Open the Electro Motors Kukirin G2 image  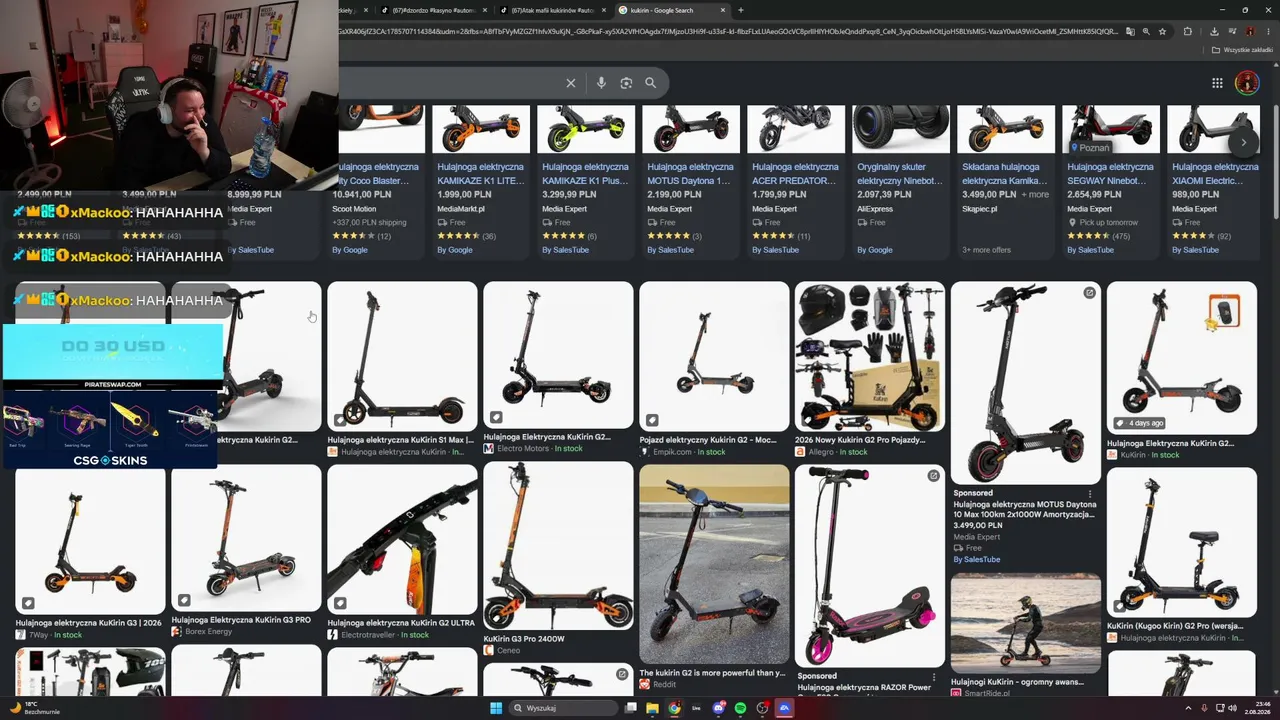coord(558,355)
